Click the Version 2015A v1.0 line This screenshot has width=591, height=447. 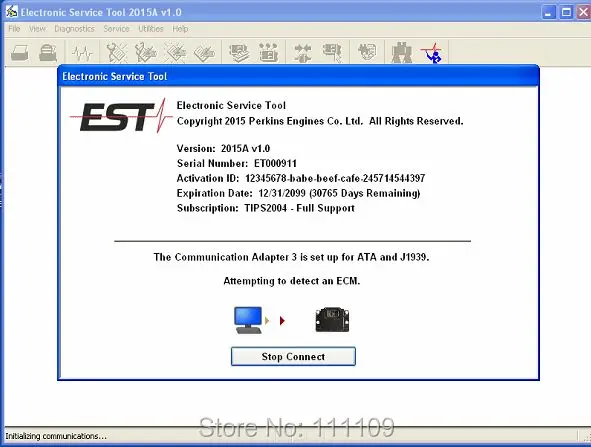[224, 148]
